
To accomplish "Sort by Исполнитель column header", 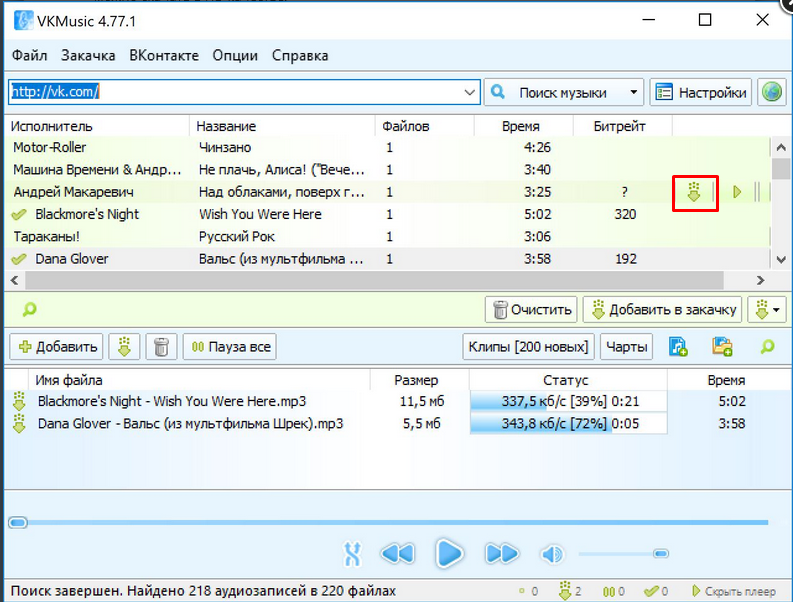I will [x=97, y=126].
